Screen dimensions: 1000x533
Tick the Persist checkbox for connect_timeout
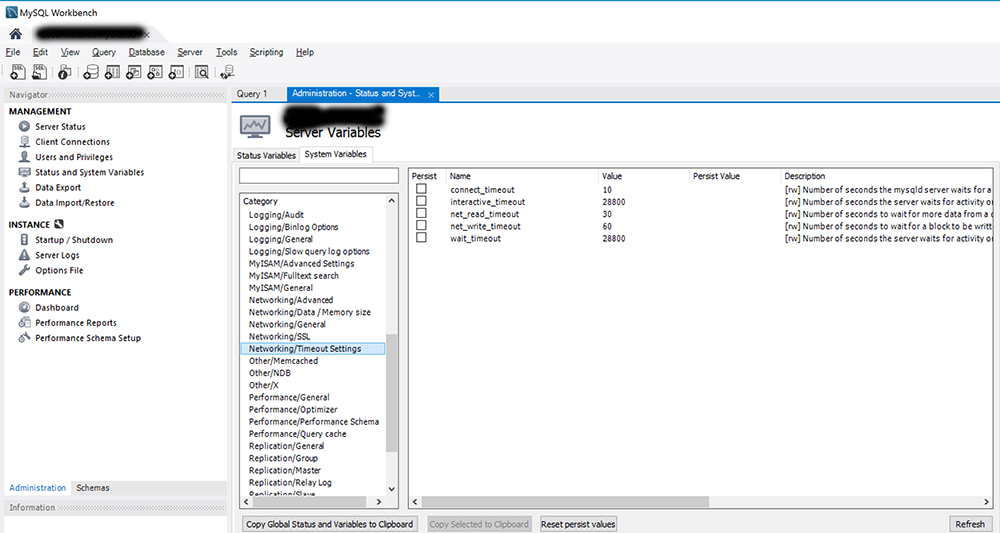coord(421,189)
